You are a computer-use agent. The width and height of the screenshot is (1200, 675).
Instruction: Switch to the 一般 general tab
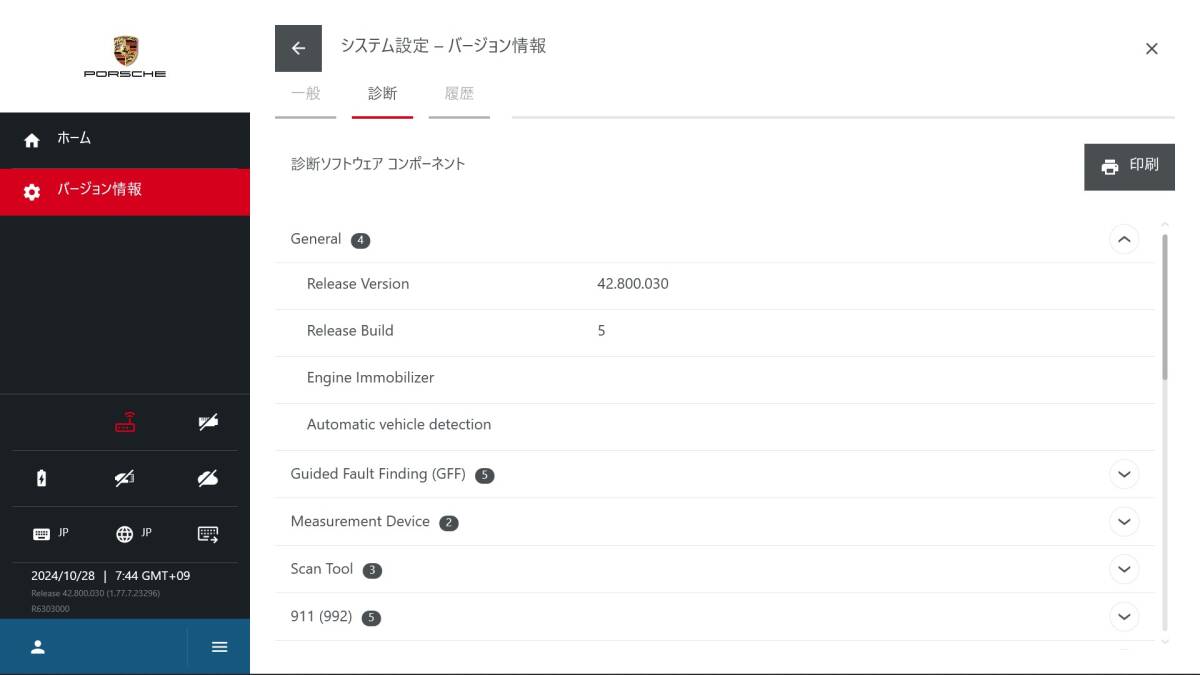(305, 93)
